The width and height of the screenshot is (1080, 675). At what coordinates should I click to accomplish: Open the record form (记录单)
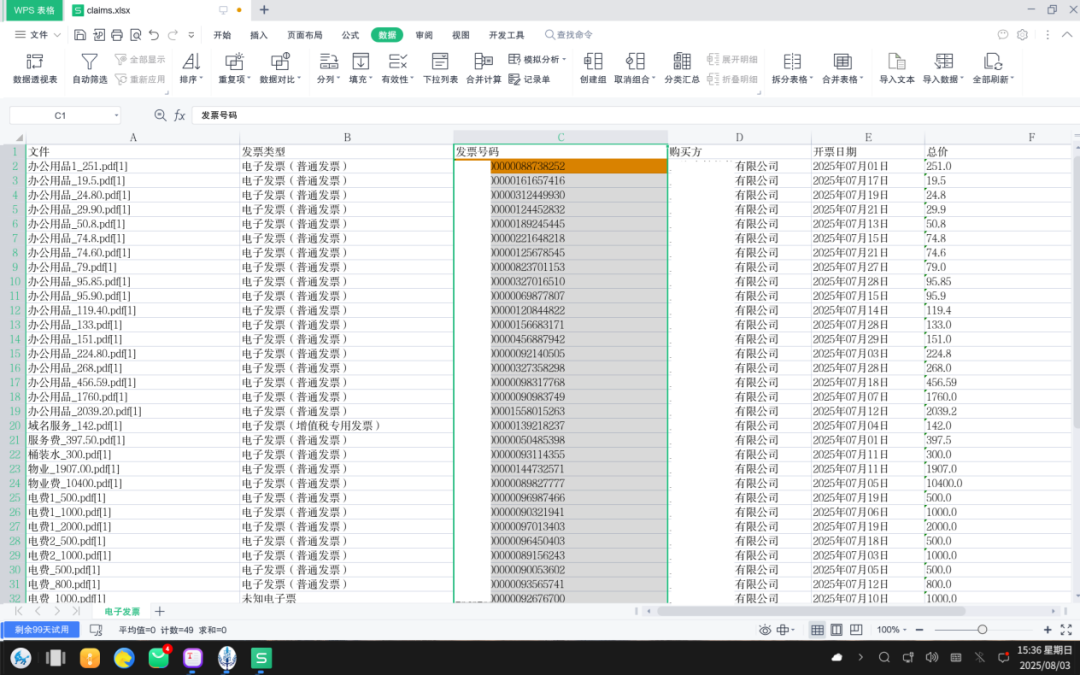(529, 79)
